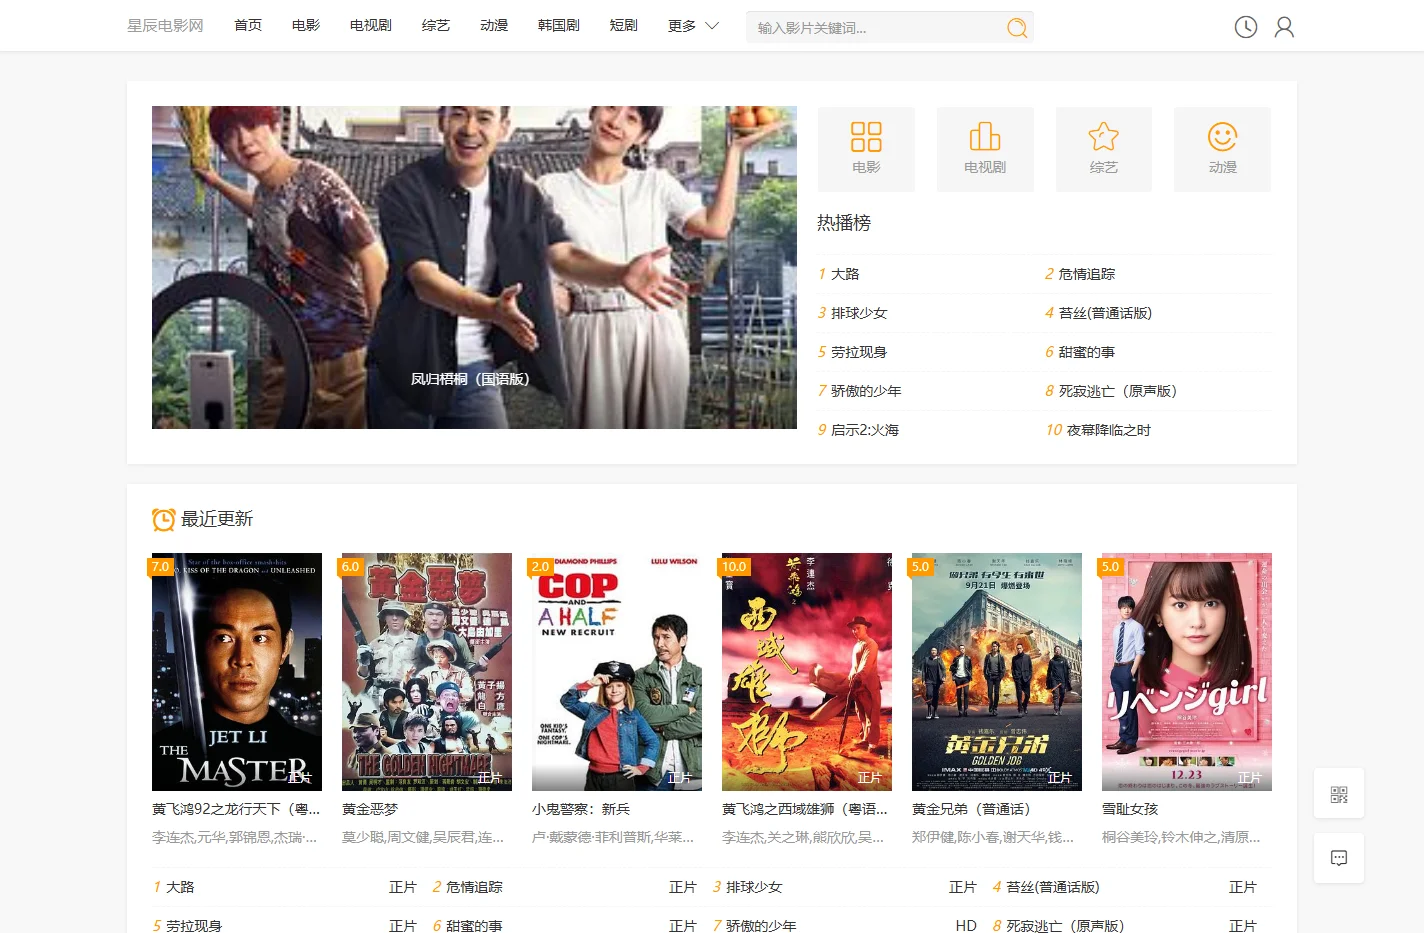1424x933 pixels.
Task: Open the 黄金恶梦 movie poster
Action: (427, 672)
